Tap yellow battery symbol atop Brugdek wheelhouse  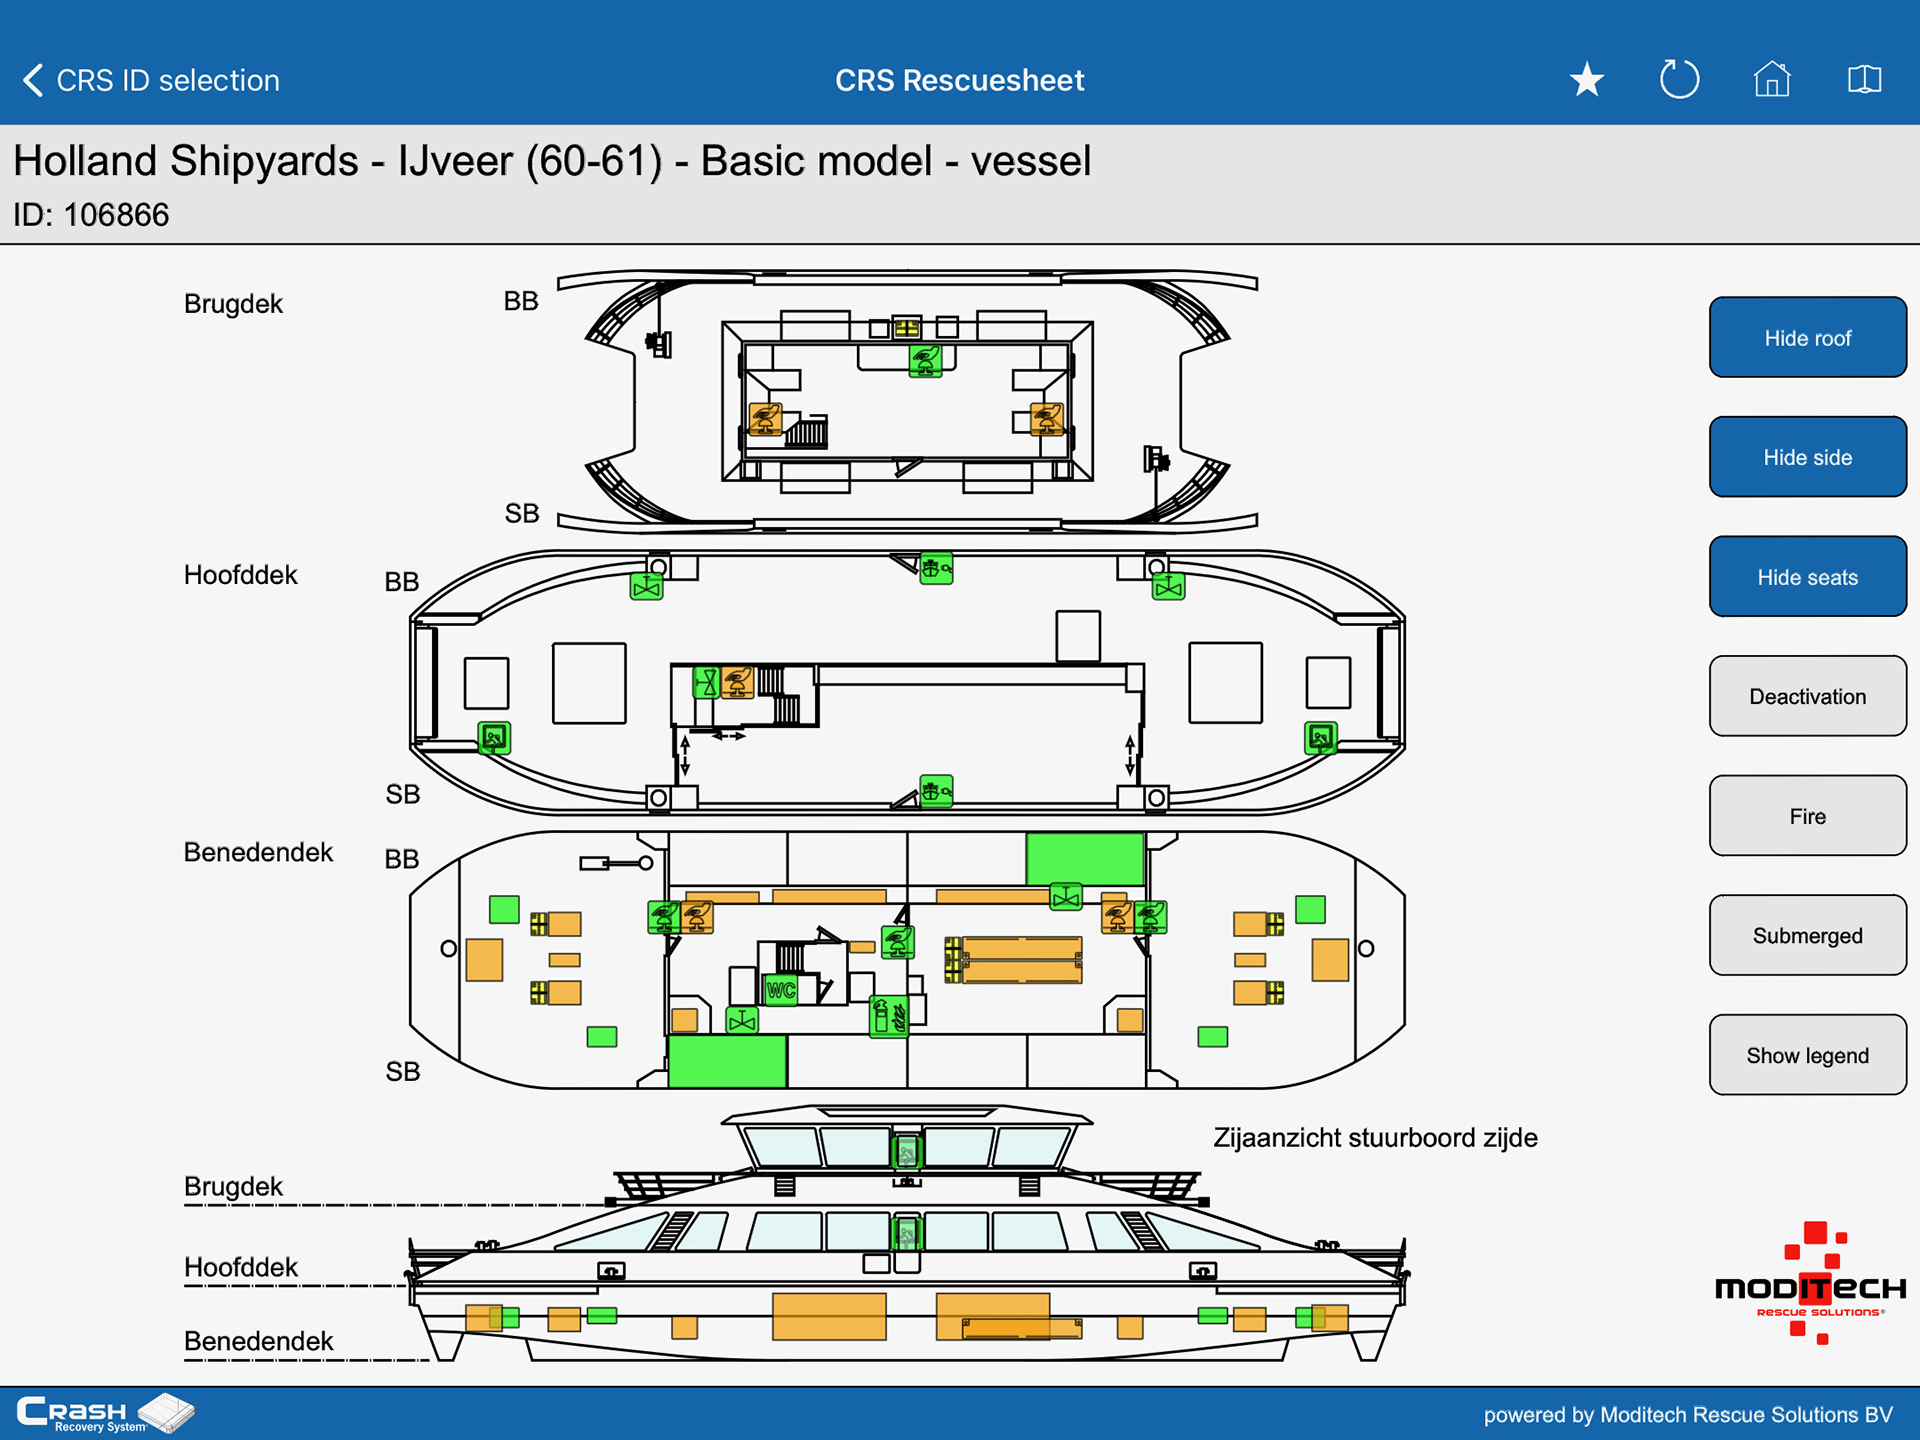[x=907, y=328]
